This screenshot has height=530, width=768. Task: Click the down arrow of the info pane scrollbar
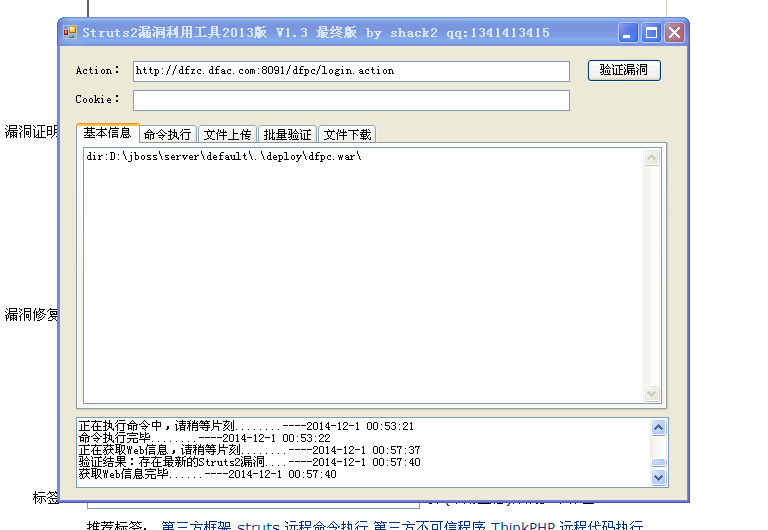coord(651,393)
